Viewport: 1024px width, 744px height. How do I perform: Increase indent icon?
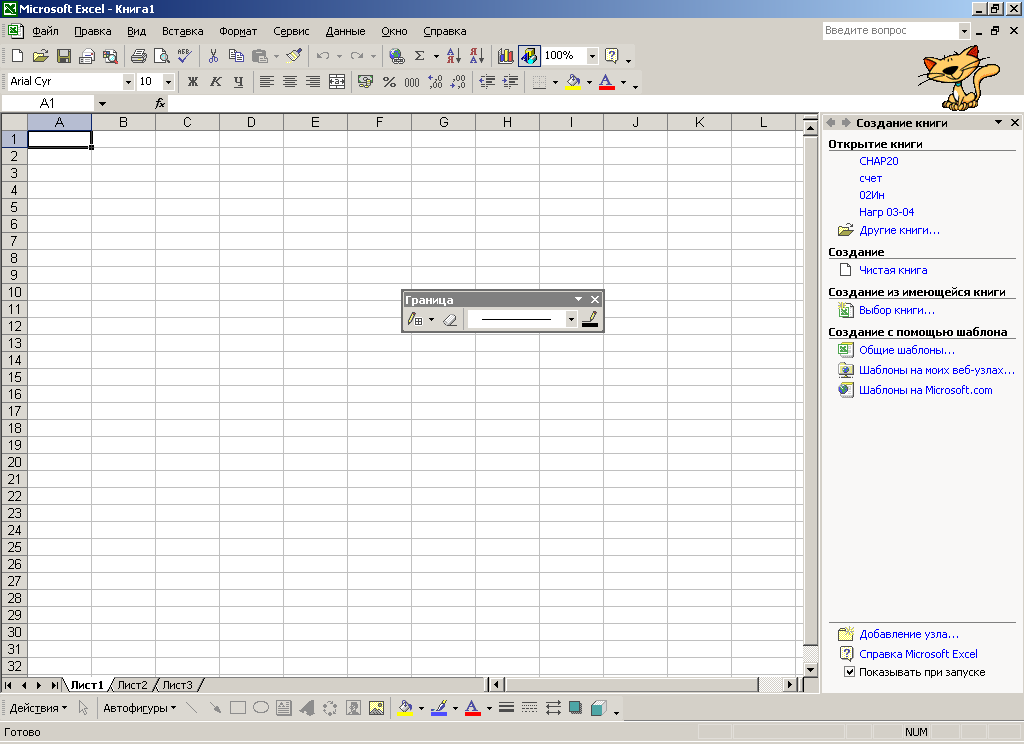[510, 82]
